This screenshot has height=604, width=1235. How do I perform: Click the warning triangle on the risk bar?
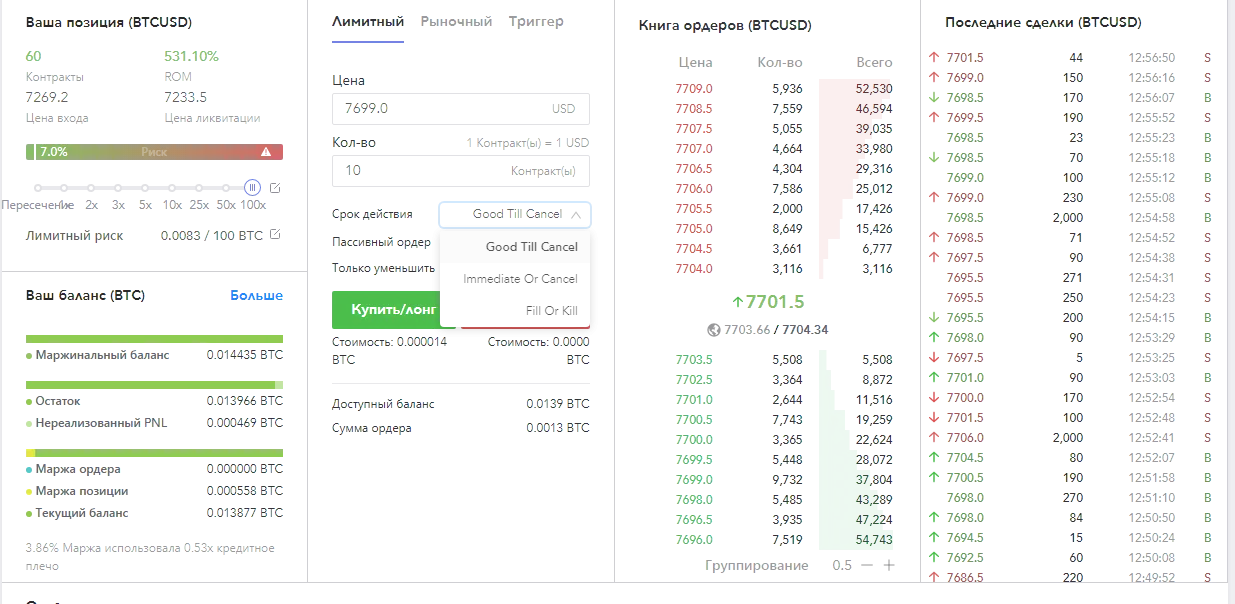click(x=266, y=152)
